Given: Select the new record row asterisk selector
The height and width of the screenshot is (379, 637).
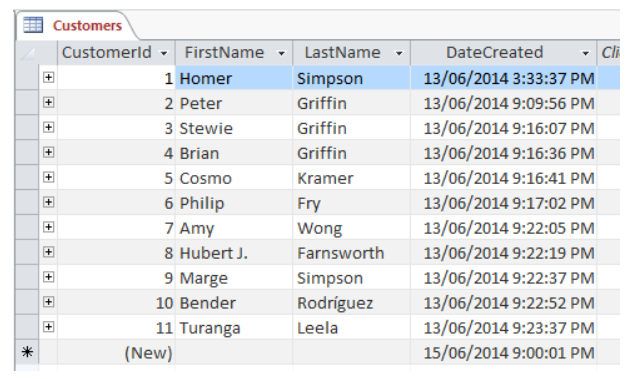Looking at the screenshot, I should click(27, 352).
